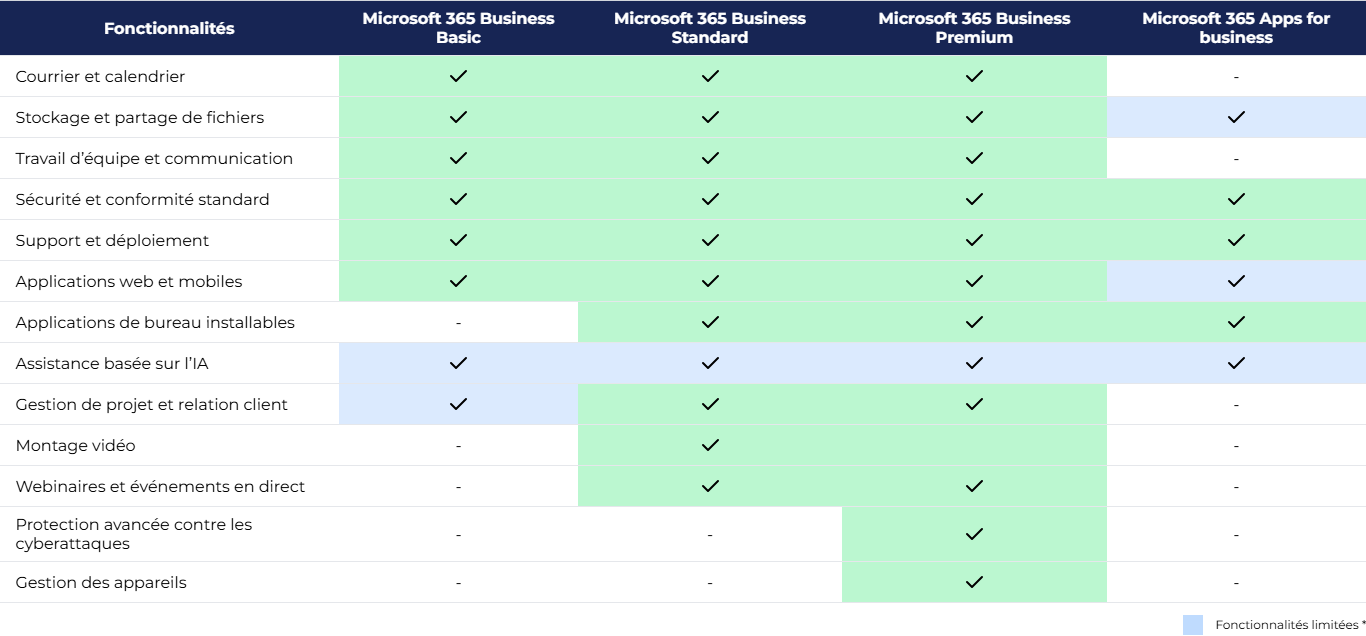
Task: Click the 'Courrier et calendrier' row label
Action: pos(100,76)
